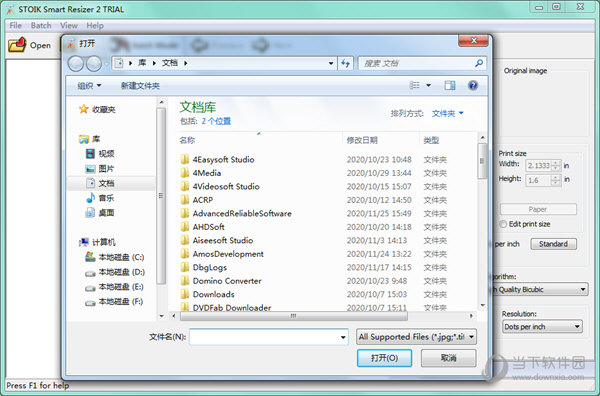Toggle the preview pane icon
Viewport: 600px width, 396px height.
[x=450, y=85]
